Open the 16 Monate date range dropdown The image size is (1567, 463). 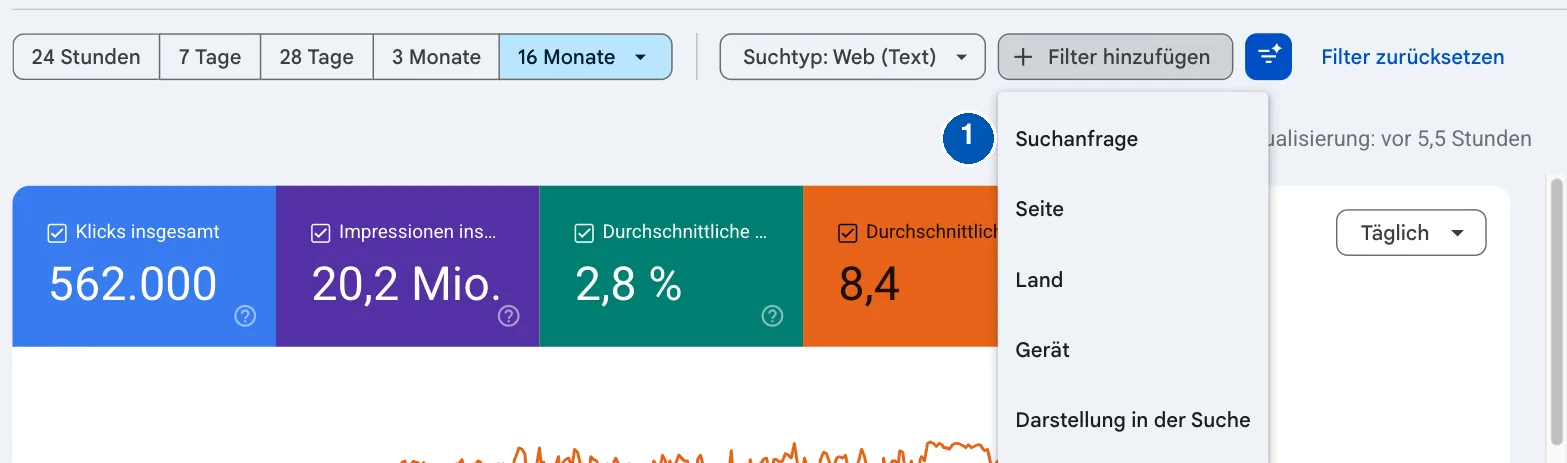pyautogui.click(x=585, y=57)
